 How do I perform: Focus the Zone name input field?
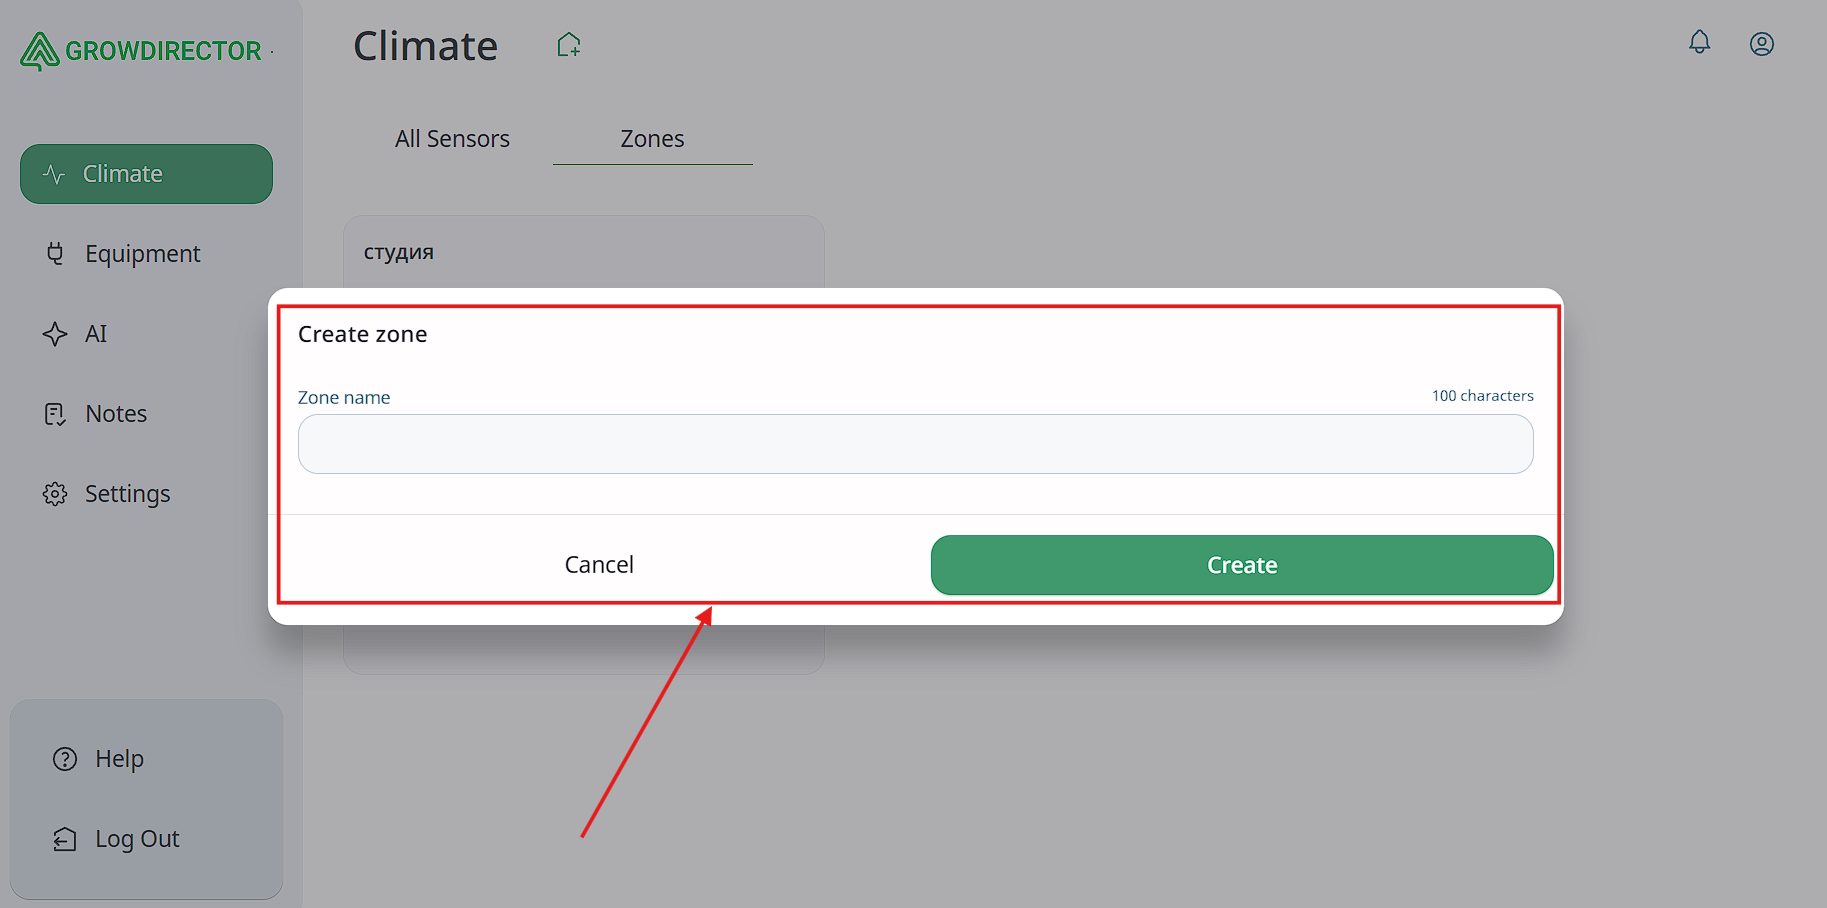click(915, 444)
